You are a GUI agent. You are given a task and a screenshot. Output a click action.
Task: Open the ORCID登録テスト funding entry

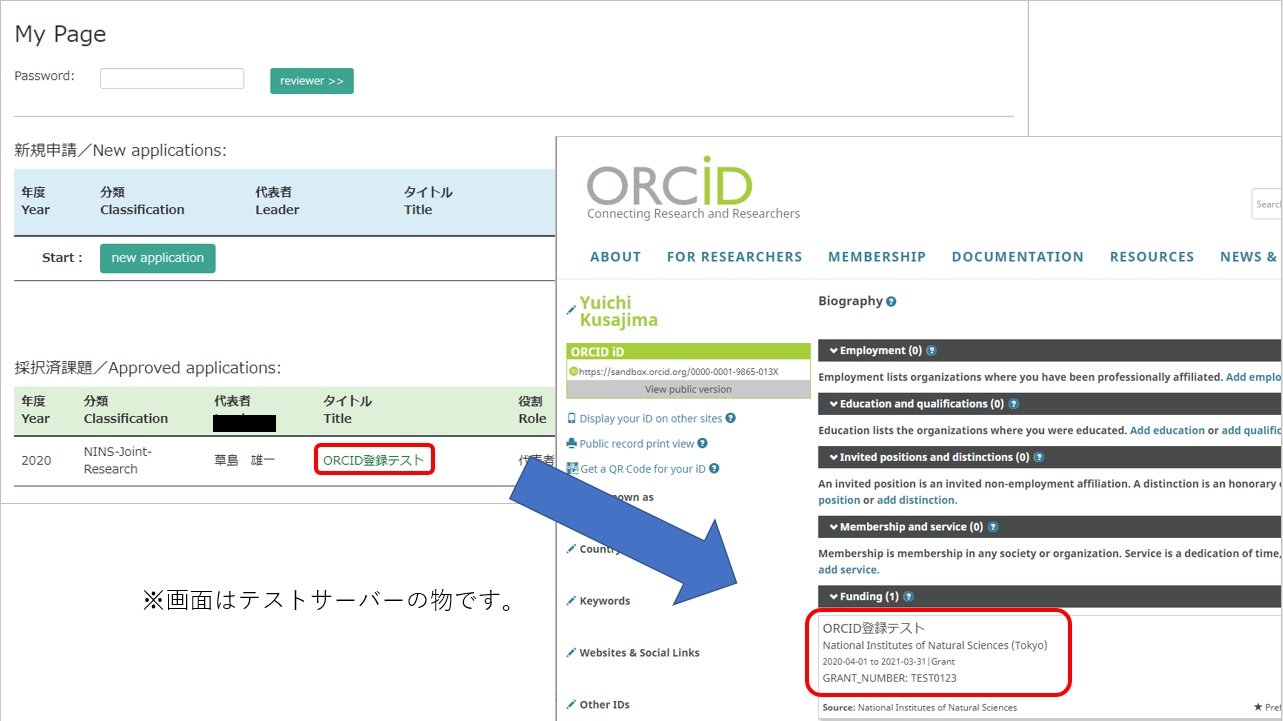coord(873,629)
